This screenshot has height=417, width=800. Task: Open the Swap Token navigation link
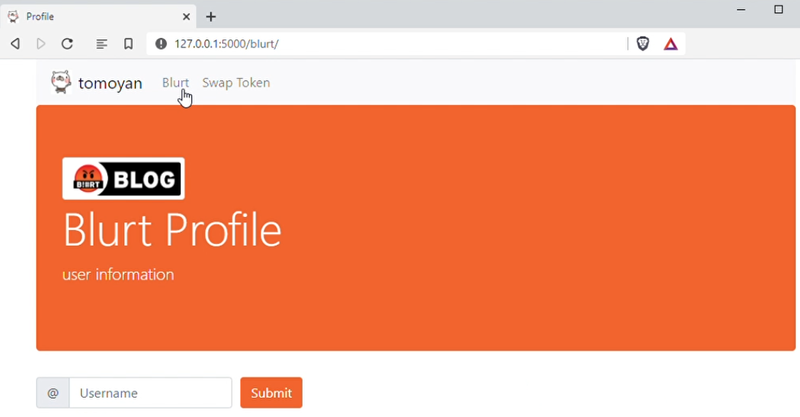point(236,83)
